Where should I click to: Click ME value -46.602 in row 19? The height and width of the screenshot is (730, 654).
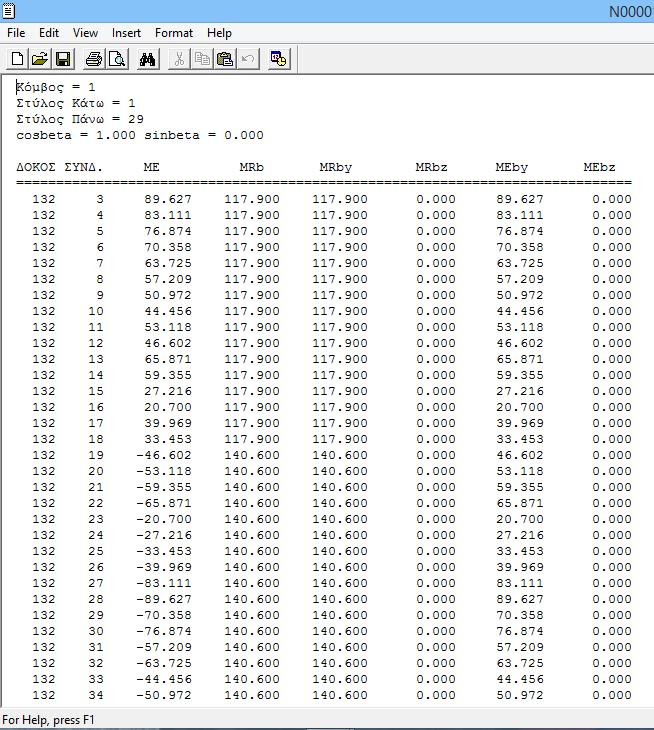pos(164,455)
